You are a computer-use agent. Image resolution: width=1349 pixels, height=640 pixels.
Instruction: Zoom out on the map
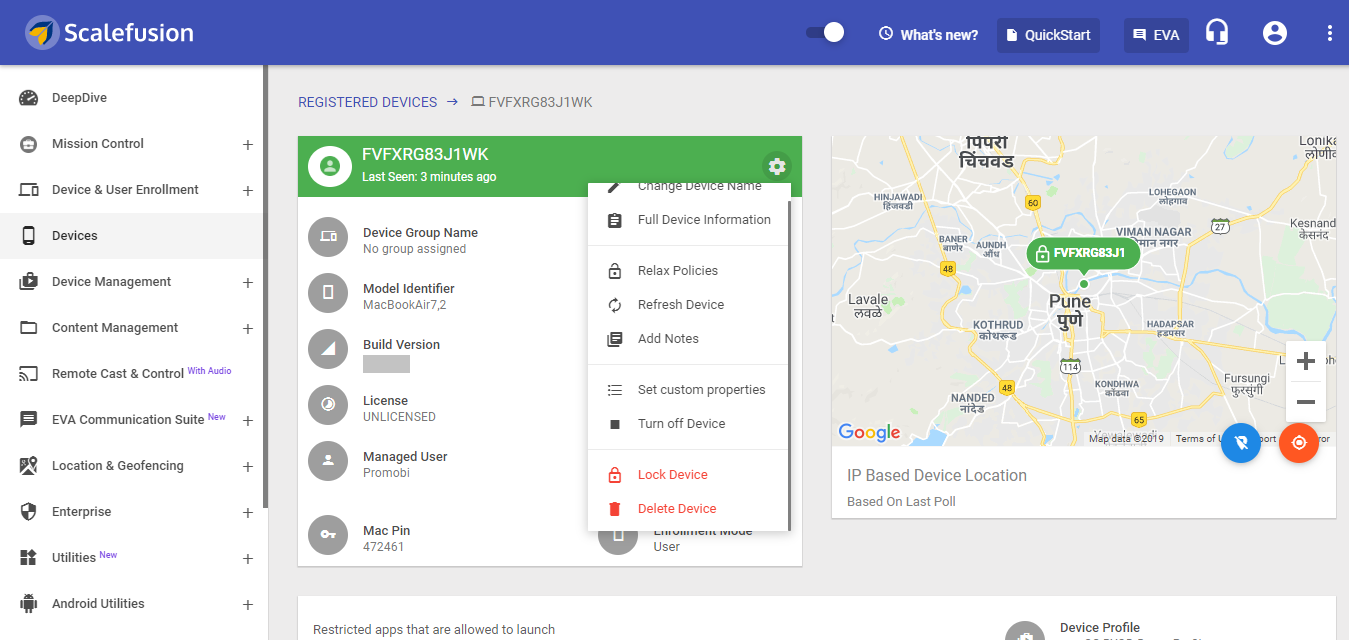coord(1305,402)
